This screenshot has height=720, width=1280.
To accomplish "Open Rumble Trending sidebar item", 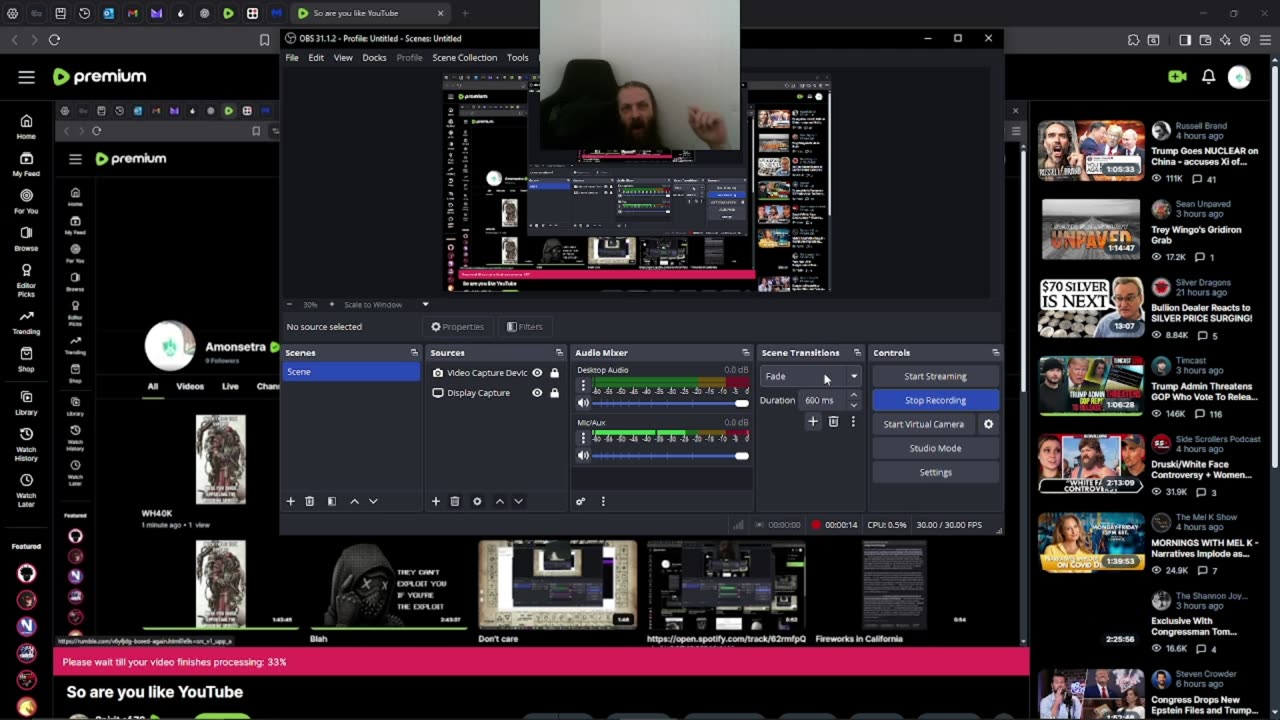I will (x=26, y=321).
